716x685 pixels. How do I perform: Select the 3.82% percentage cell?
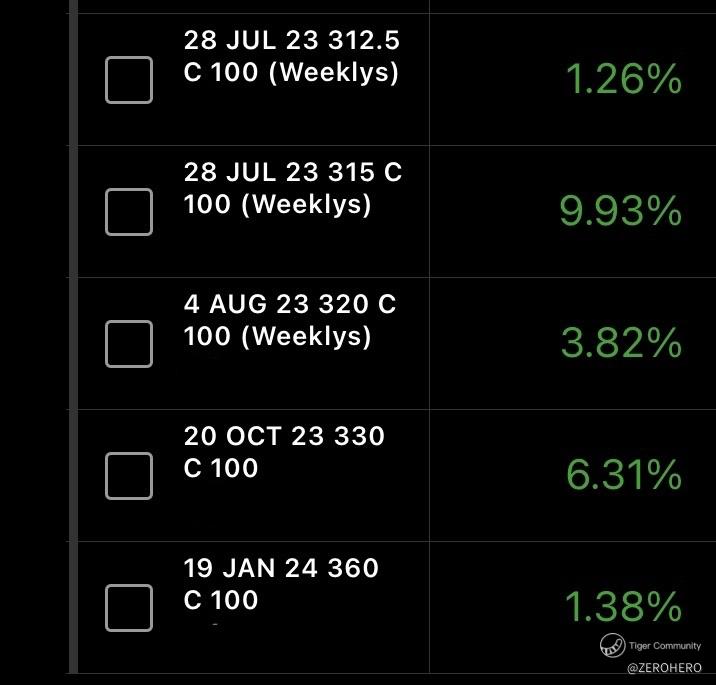[x=621, y=344]
